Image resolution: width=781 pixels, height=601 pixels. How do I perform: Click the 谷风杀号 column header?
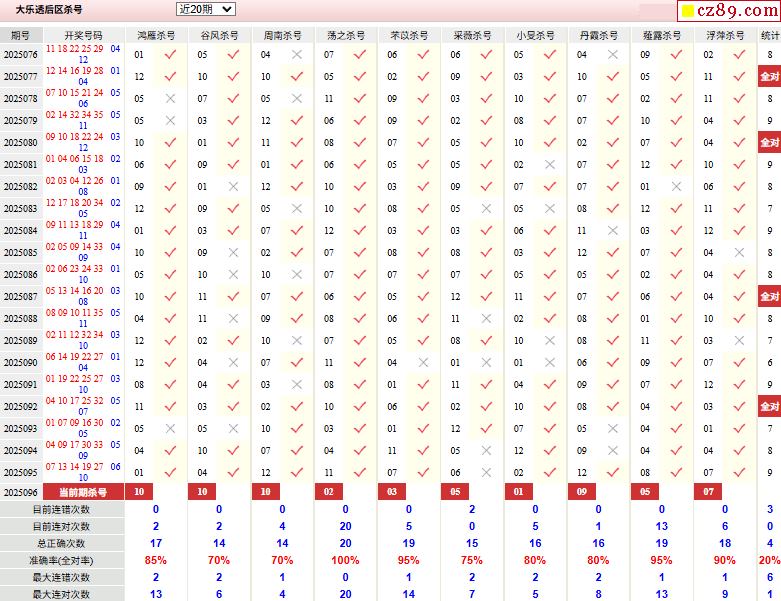click(x=219, y=35)
